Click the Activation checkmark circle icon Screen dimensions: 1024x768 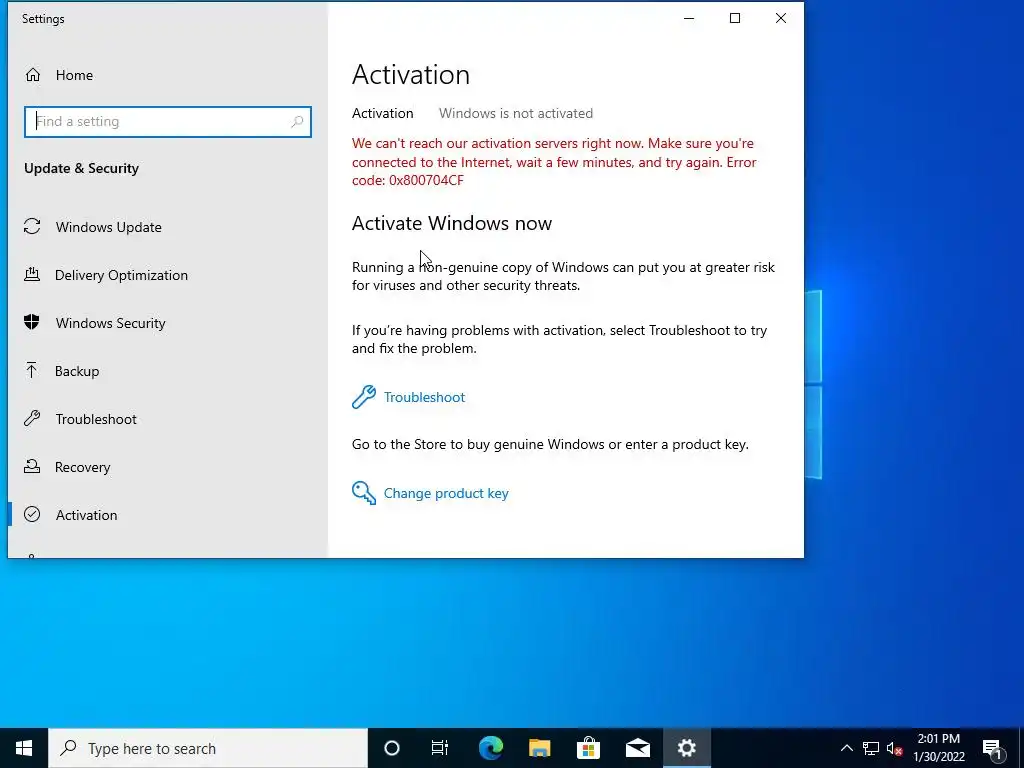coord(32,515)
